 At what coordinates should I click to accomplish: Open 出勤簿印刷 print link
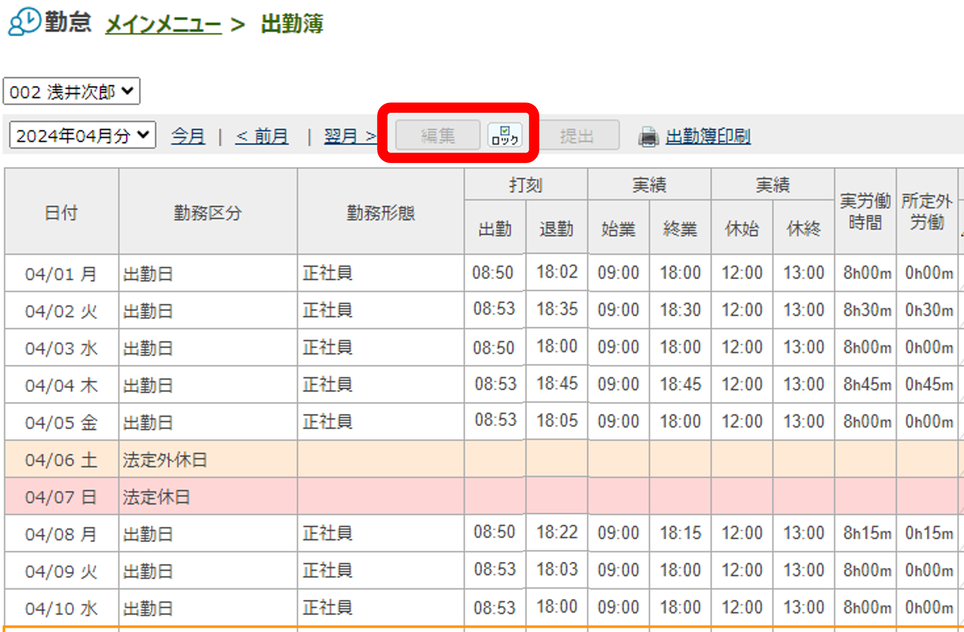(708, 137)
